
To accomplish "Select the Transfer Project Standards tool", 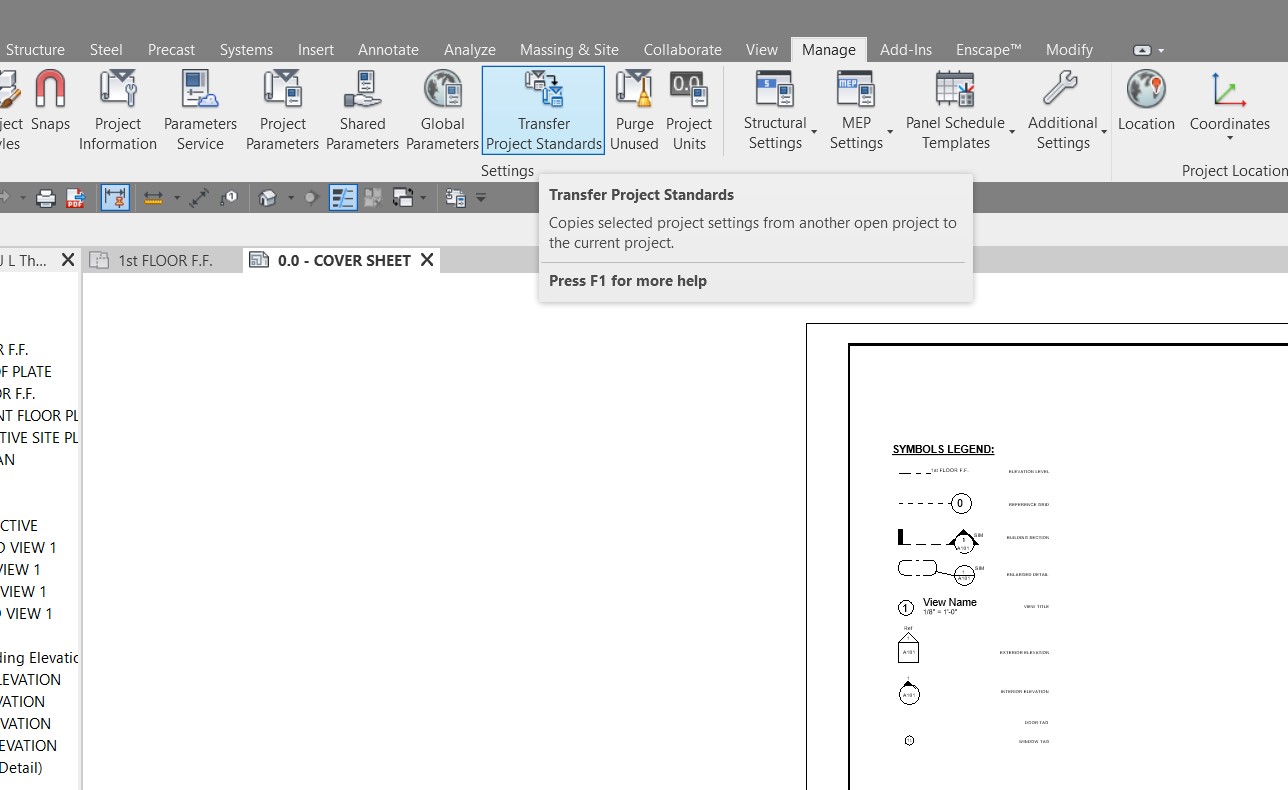I will [542, 110].
